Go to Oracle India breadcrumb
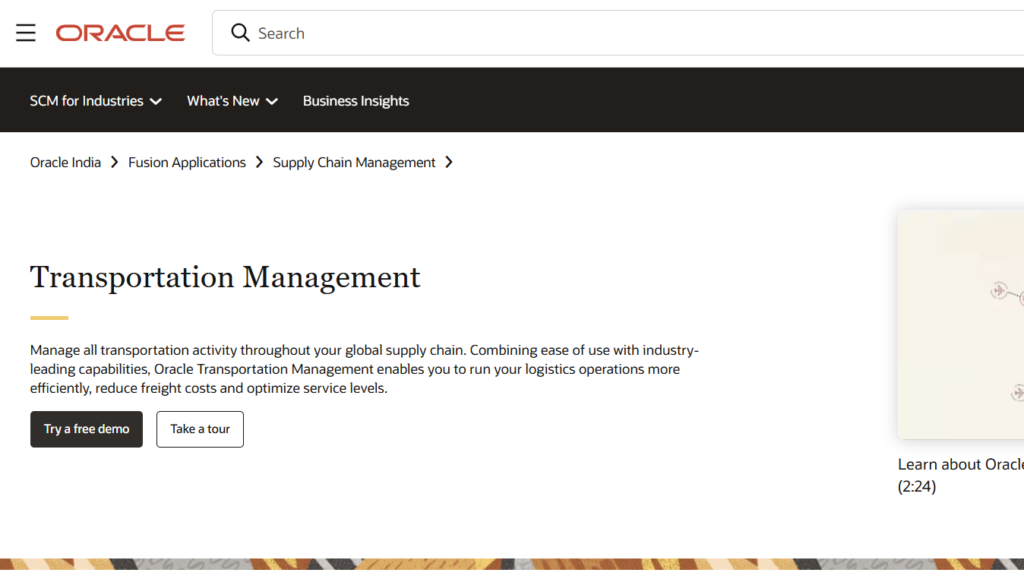 point(65,162)
